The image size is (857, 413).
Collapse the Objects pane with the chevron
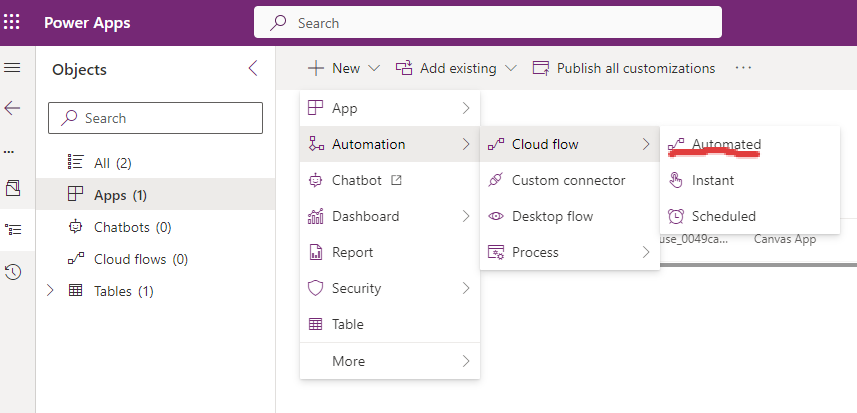coord(253,68)
